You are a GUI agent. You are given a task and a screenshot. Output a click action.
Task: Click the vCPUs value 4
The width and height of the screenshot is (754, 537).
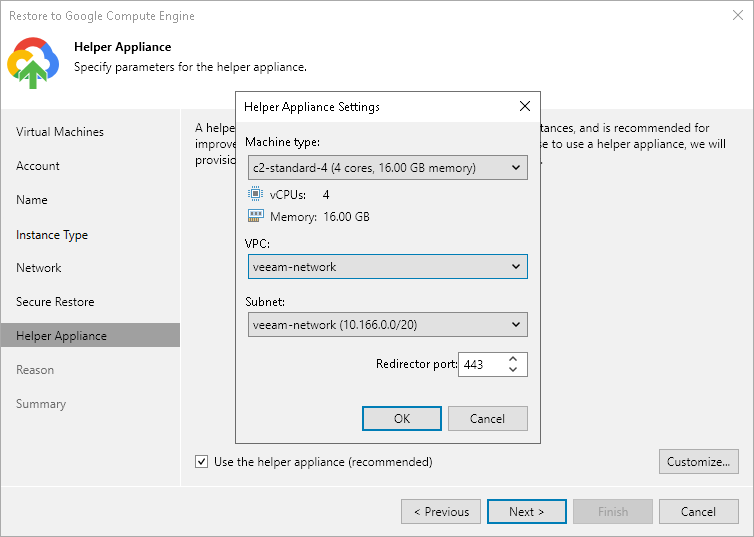326,195
